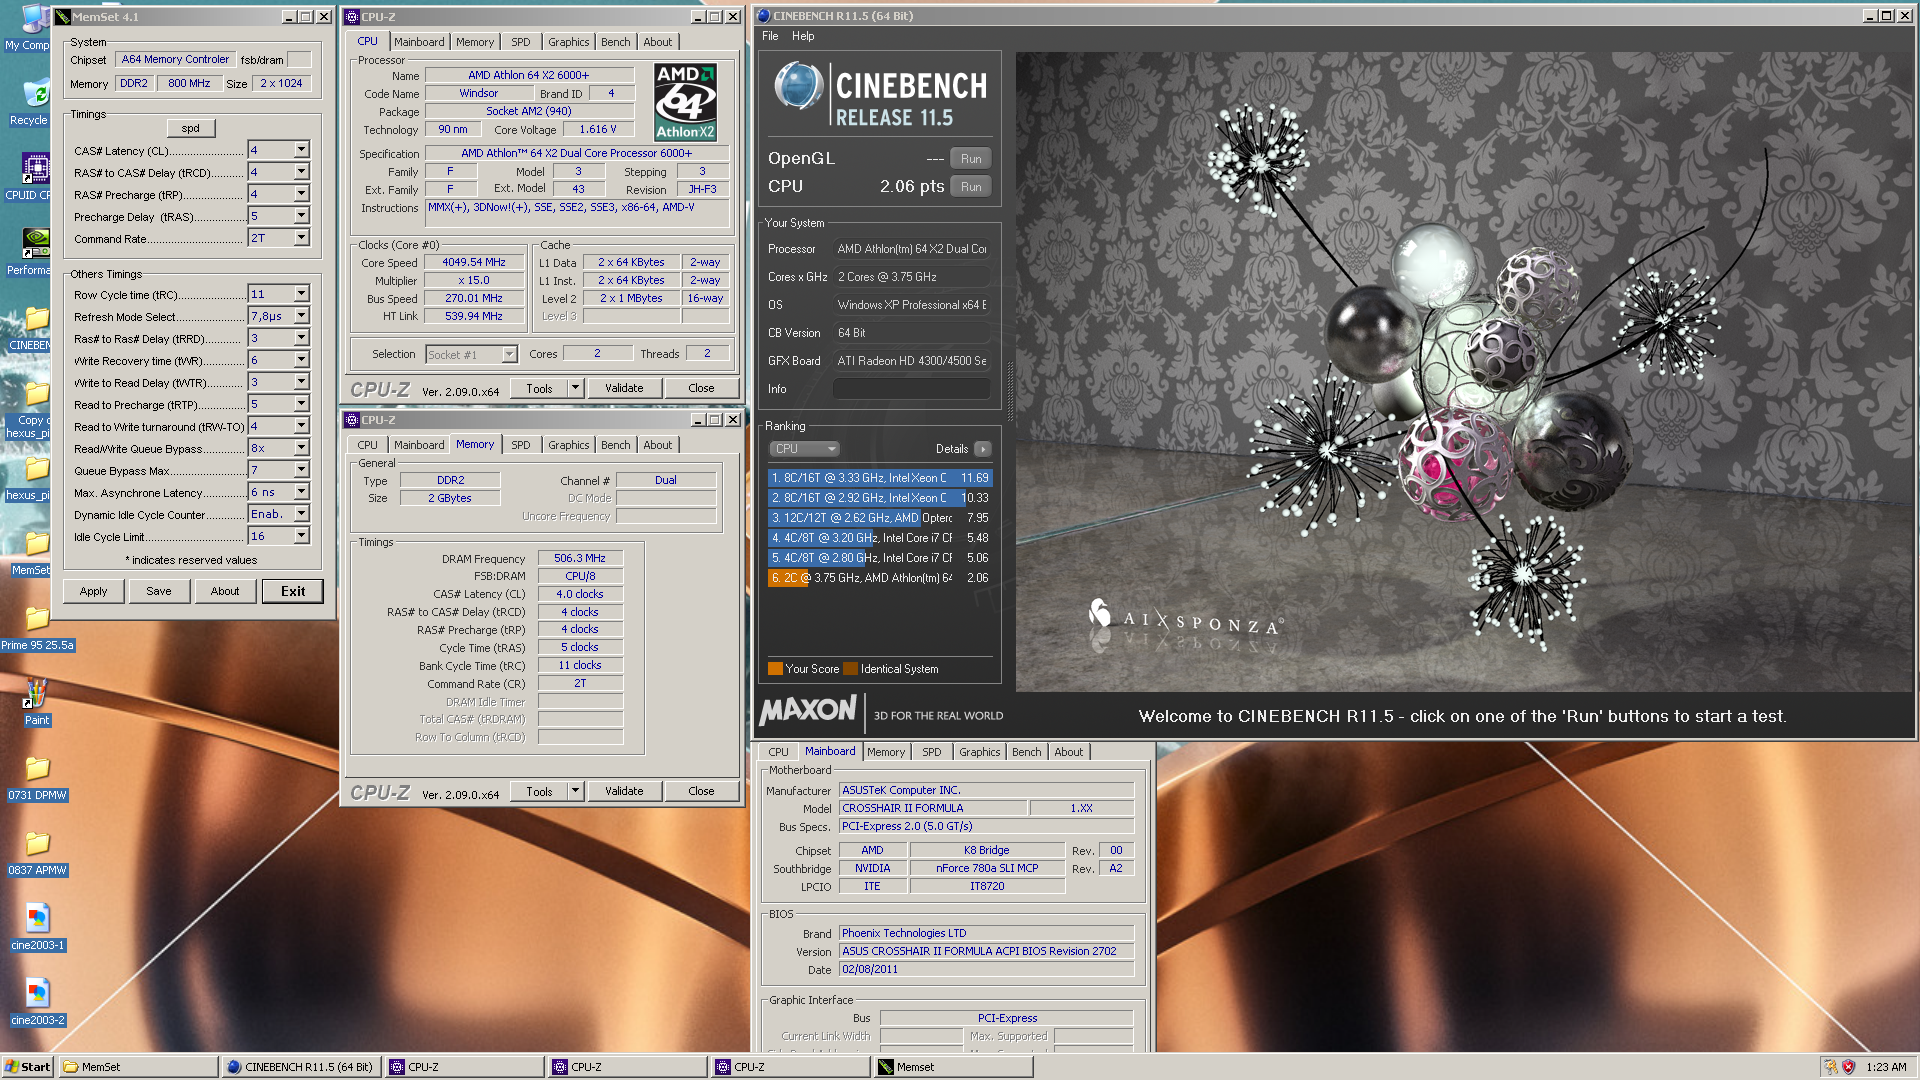Run the CPU benchmark in CINEBENCH
Viewport: 1920px width, 1080px height.
point(971,187)
